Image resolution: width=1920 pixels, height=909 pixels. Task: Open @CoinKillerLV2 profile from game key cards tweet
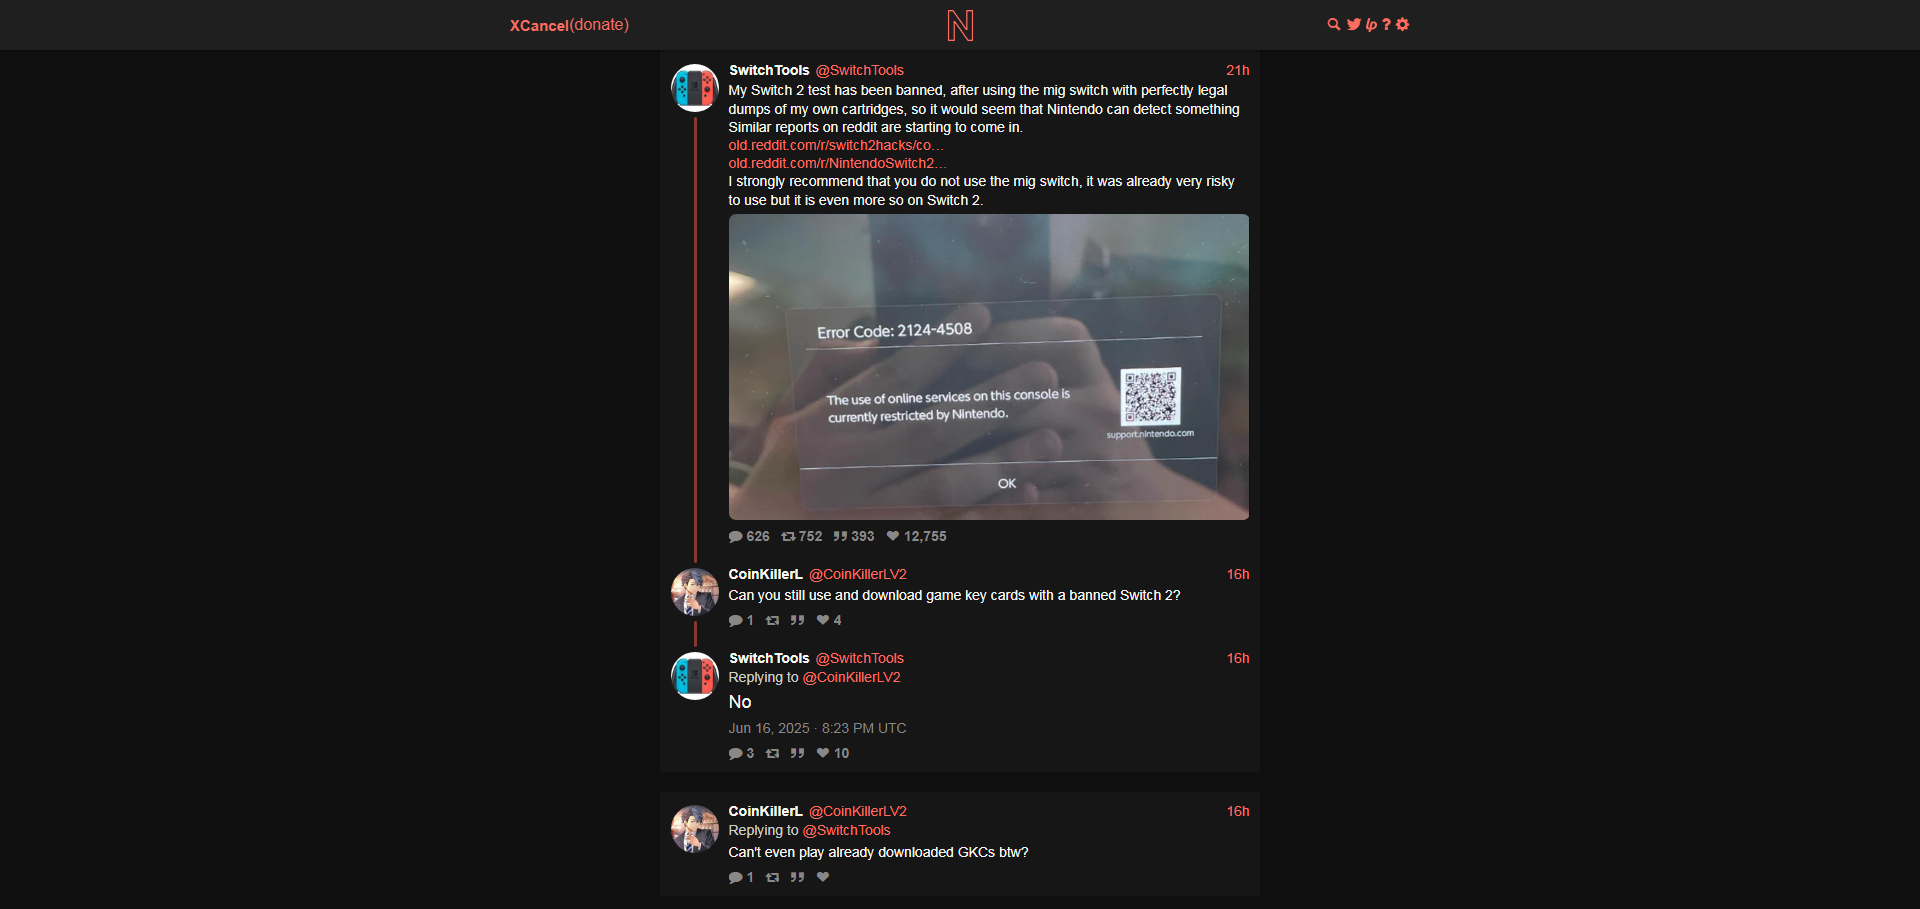857,574
